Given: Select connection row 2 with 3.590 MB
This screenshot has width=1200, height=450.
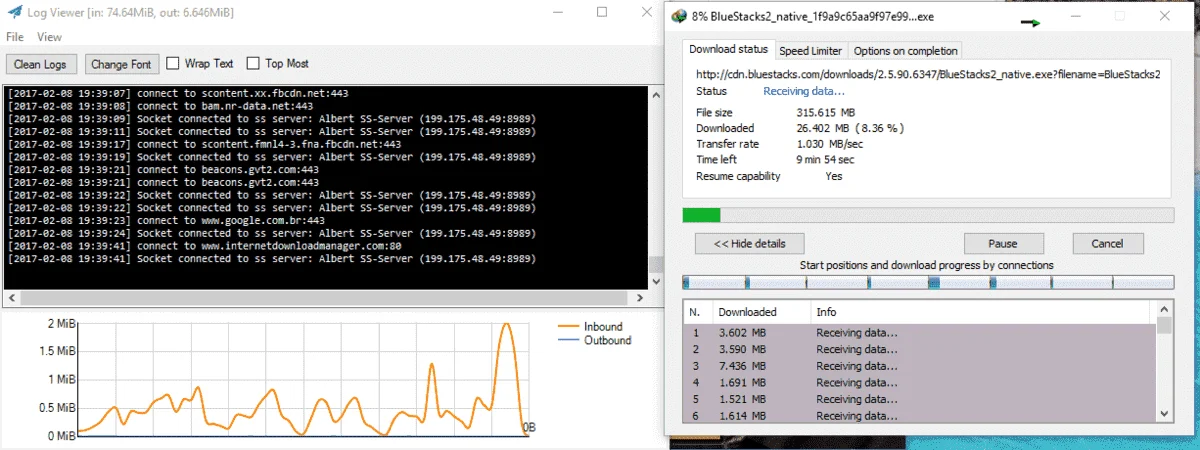Looking at the screenshot, I should (920, 349).
